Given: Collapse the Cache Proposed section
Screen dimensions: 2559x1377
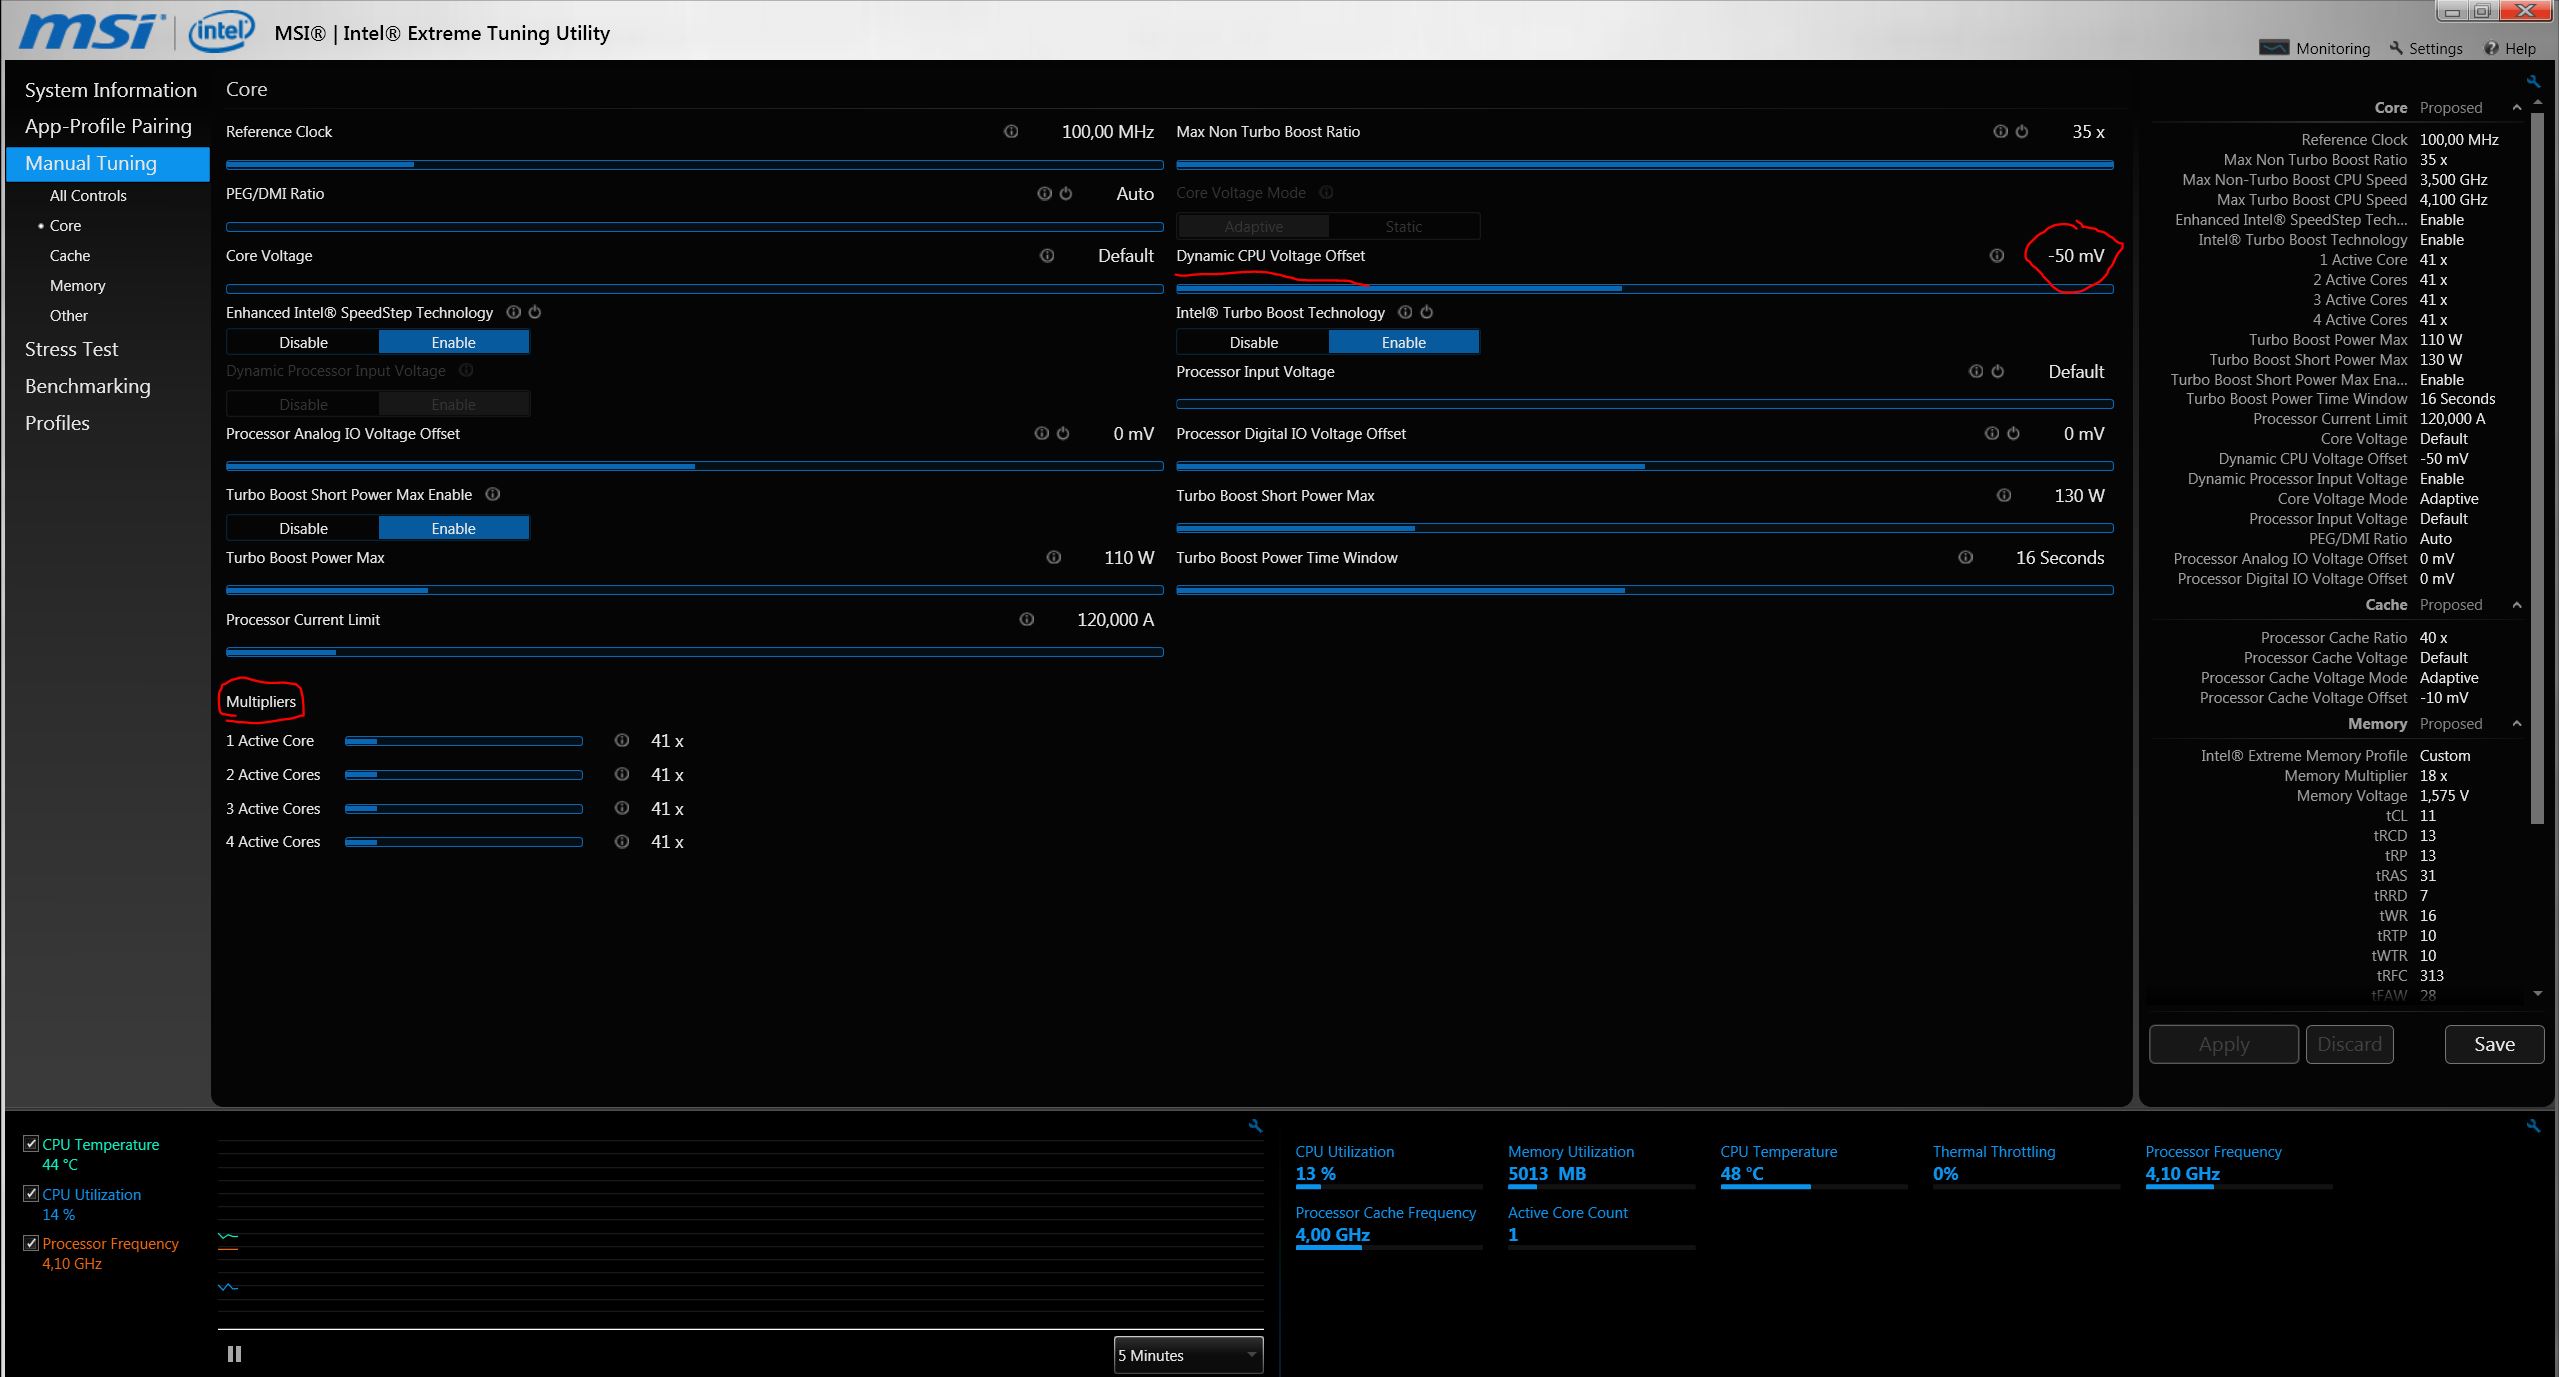Looking at the screenshot, I should point(2516,605).
